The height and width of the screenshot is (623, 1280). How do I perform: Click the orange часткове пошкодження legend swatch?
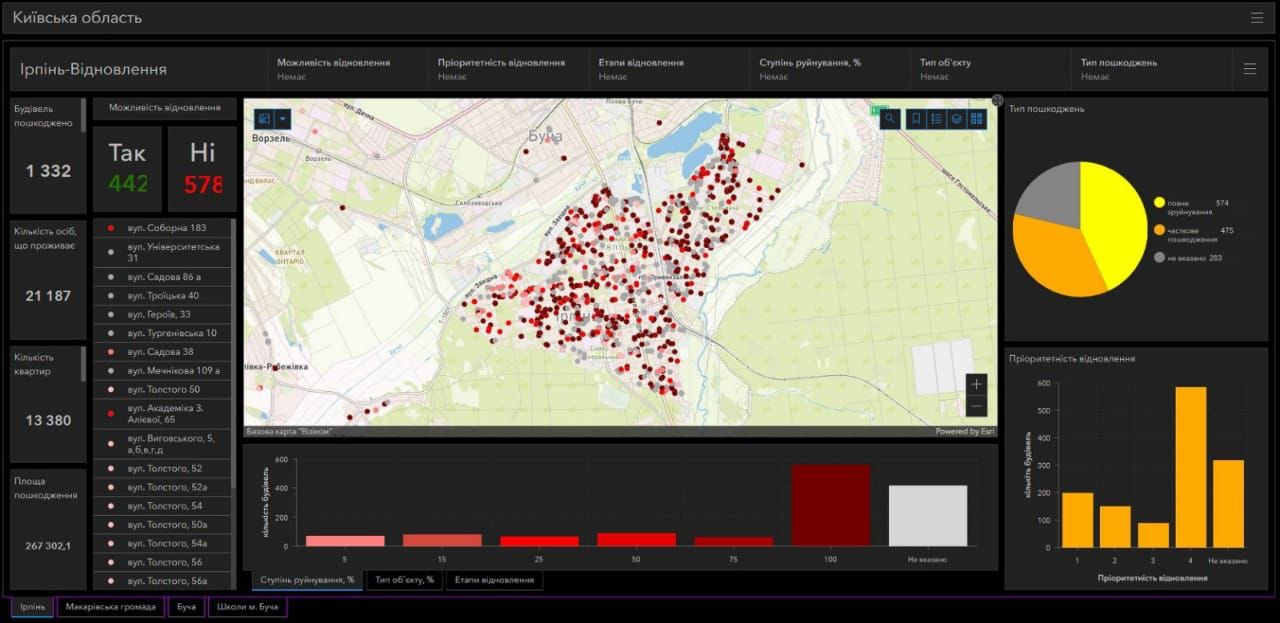(x=1159, y=230)
